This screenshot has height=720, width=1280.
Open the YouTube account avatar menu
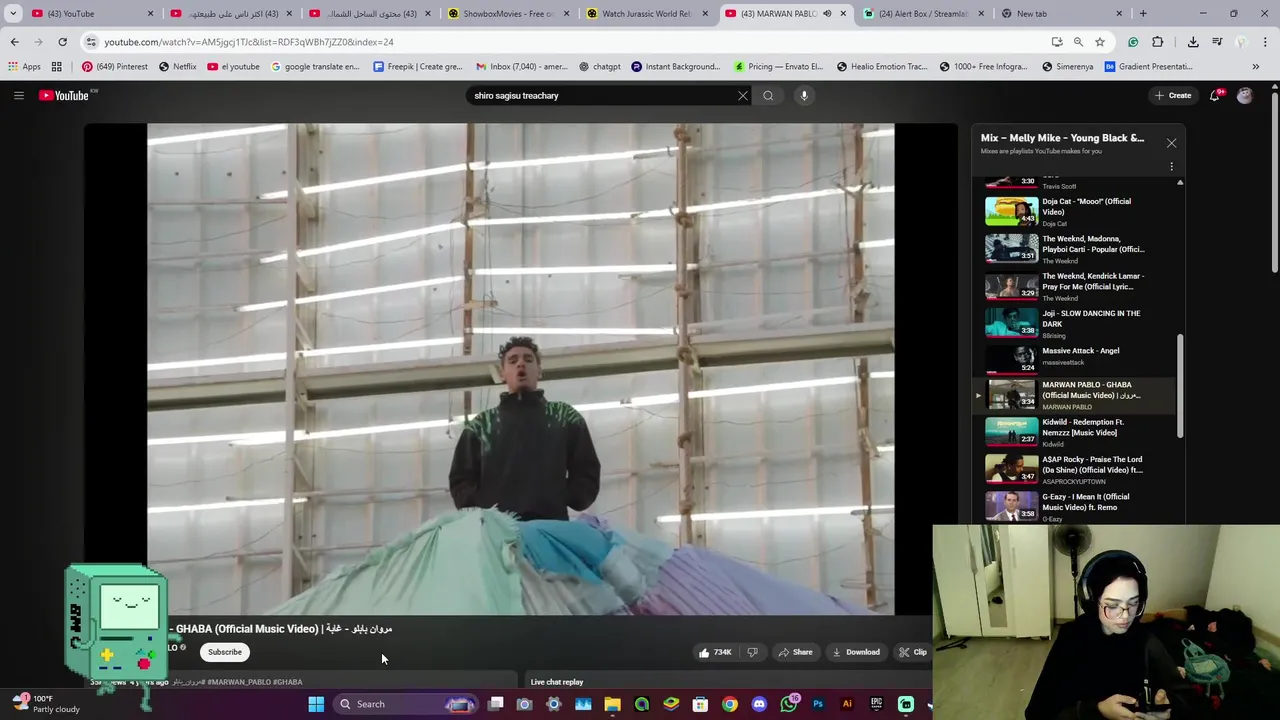[x=1244, y=96]
